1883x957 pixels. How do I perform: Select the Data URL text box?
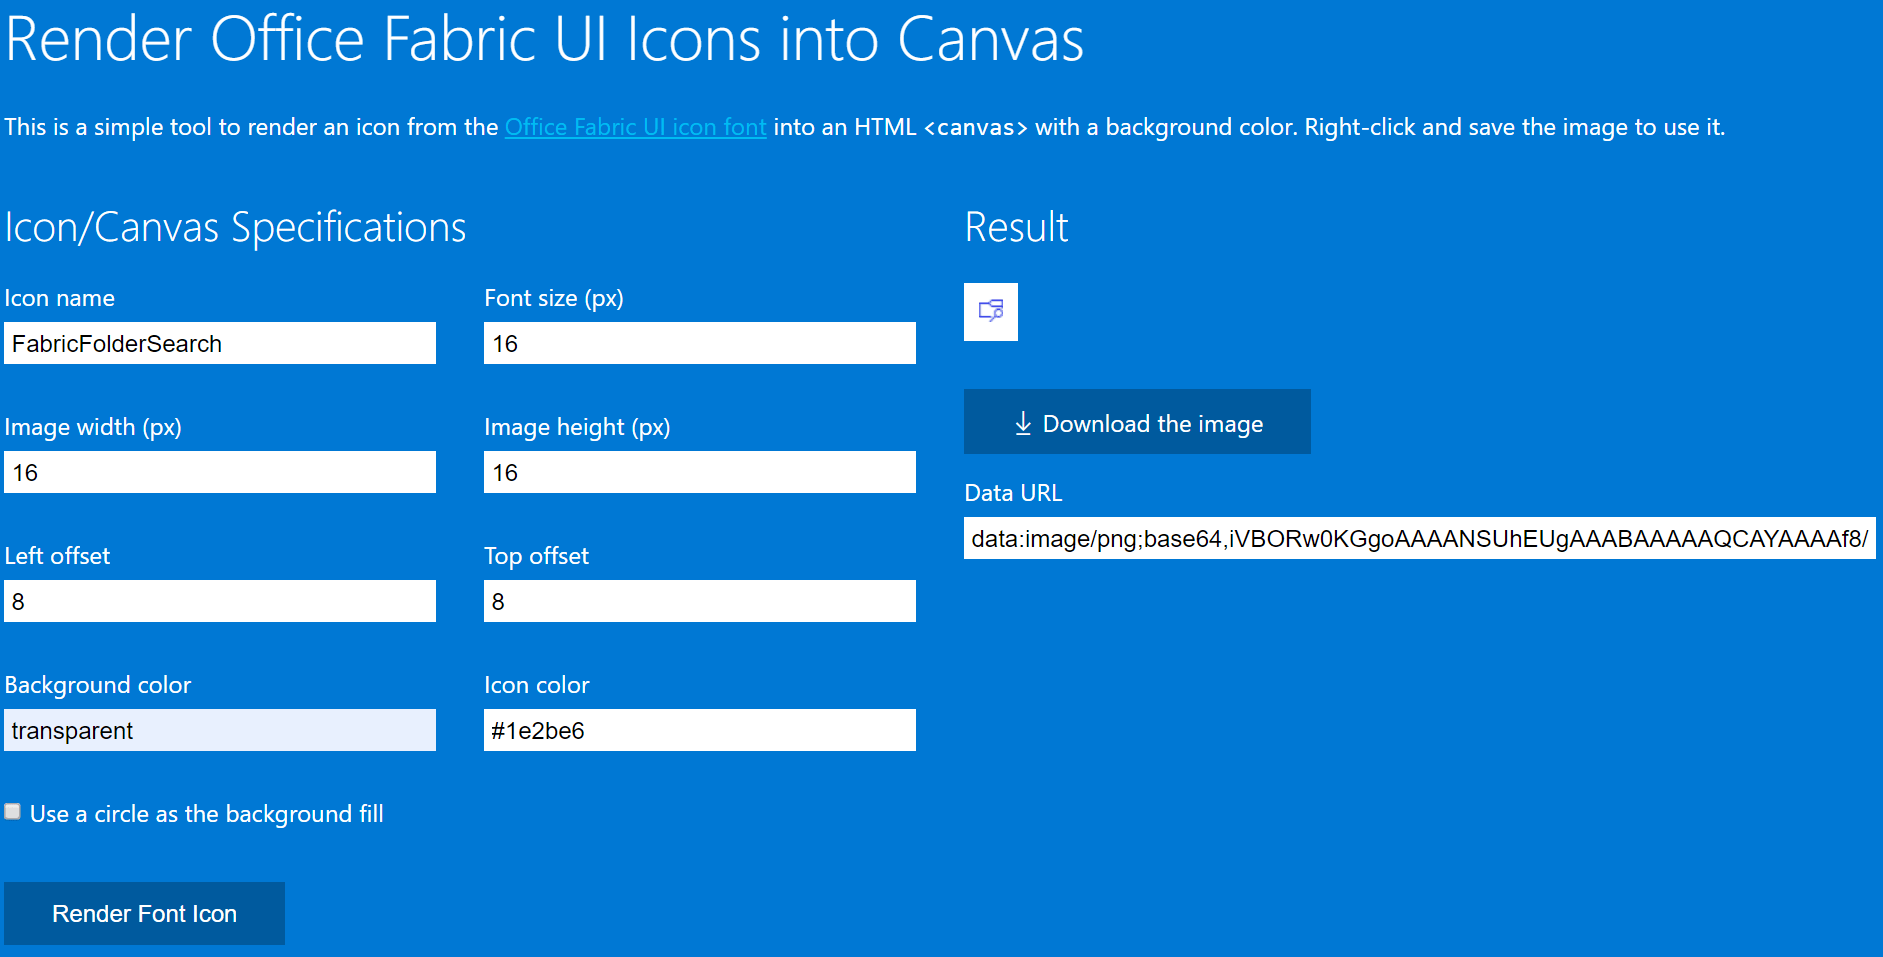tap(1420, 538)
